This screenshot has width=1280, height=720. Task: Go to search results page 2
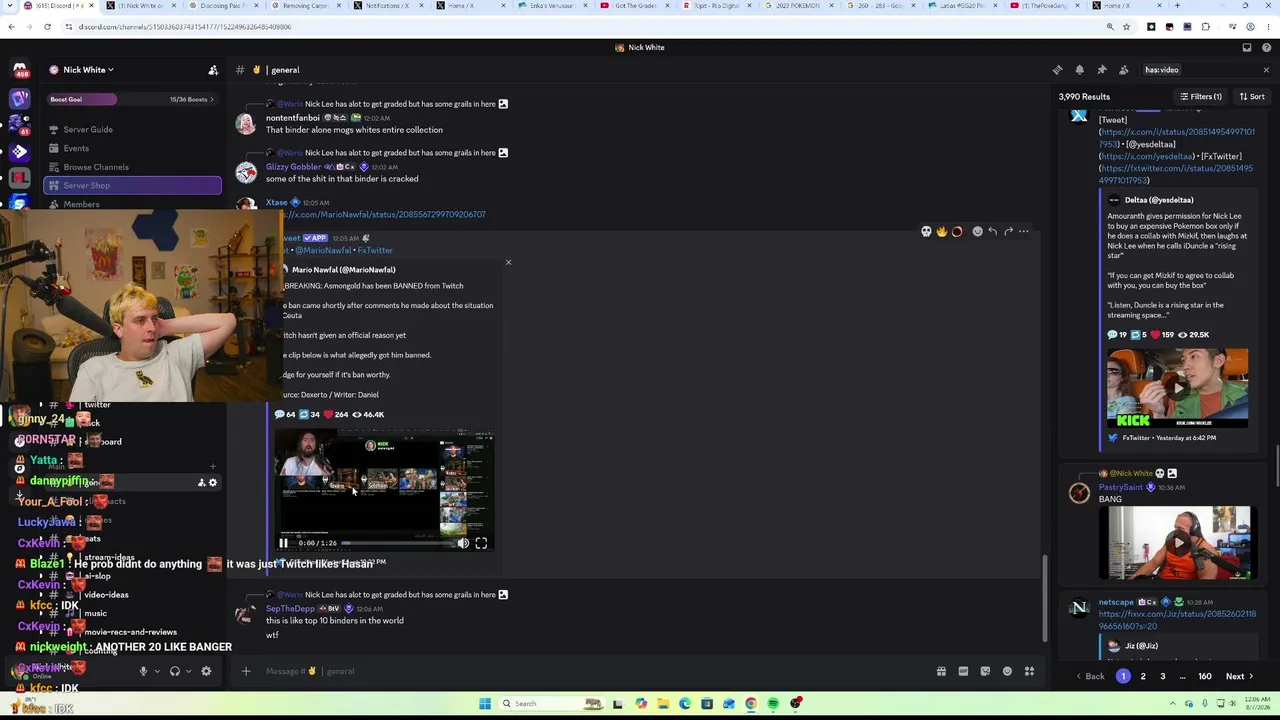1143,677
